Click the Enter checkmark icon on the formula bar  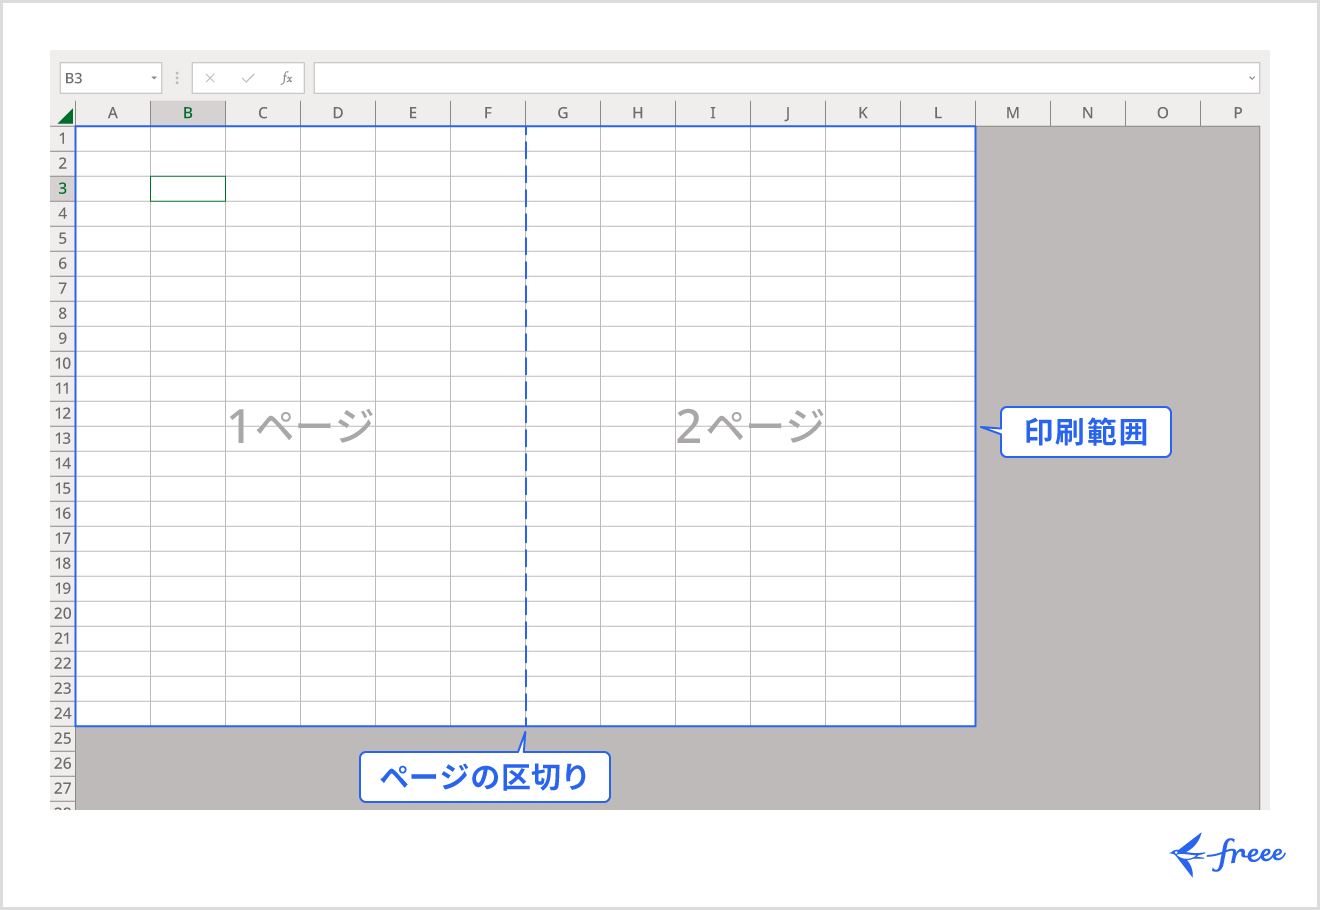click(248, 77)
